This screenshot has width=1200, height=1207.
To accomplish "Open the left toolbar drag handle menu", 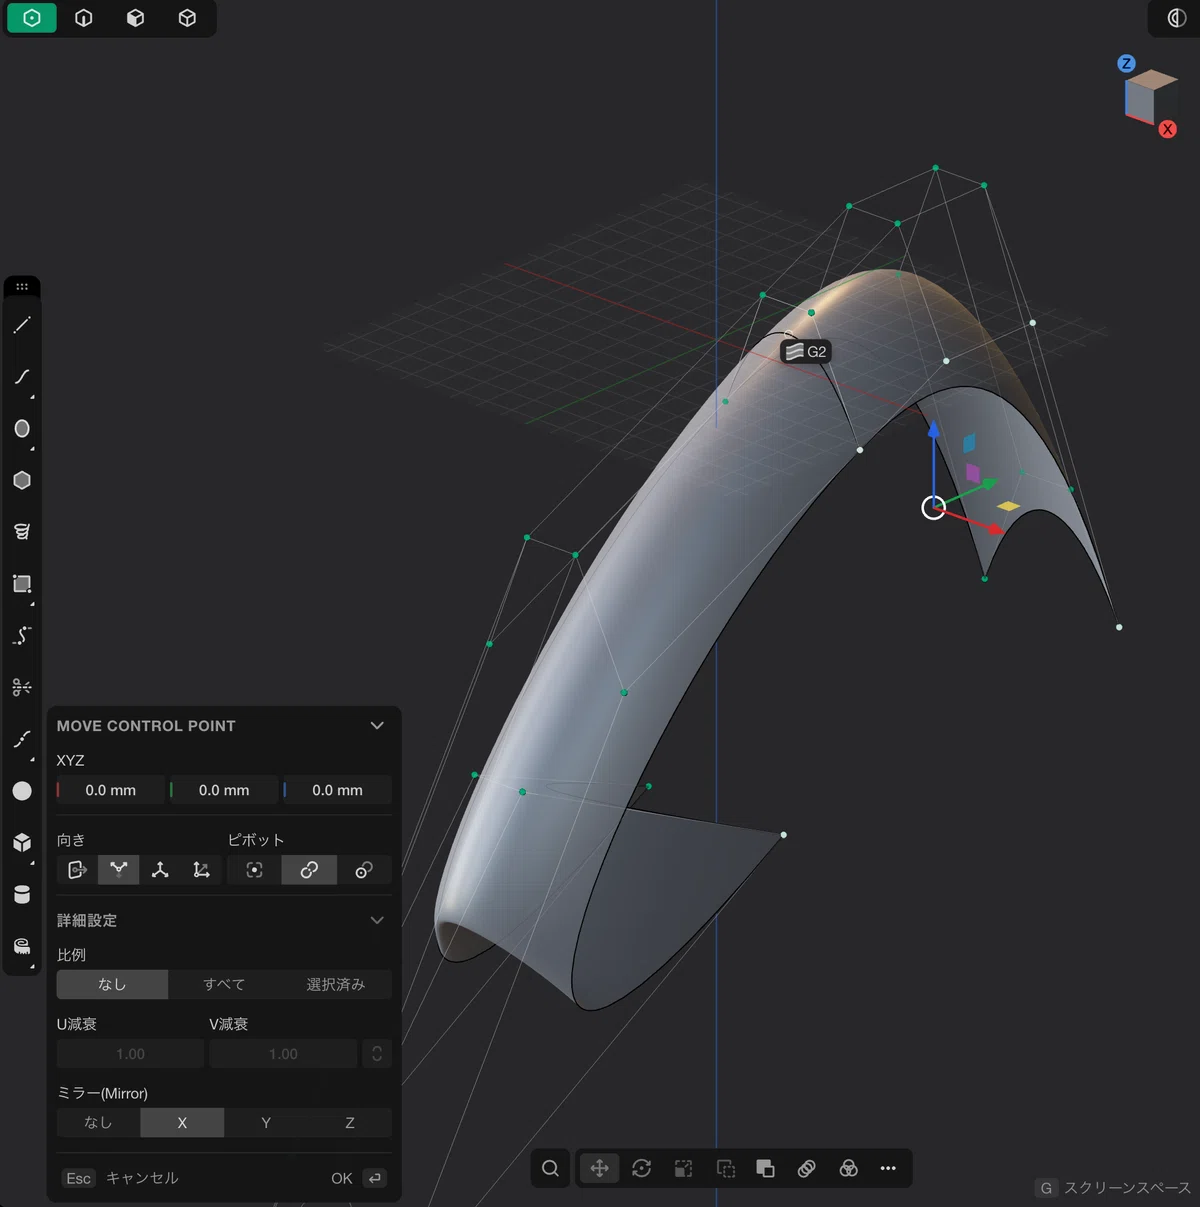I will 22,287.
